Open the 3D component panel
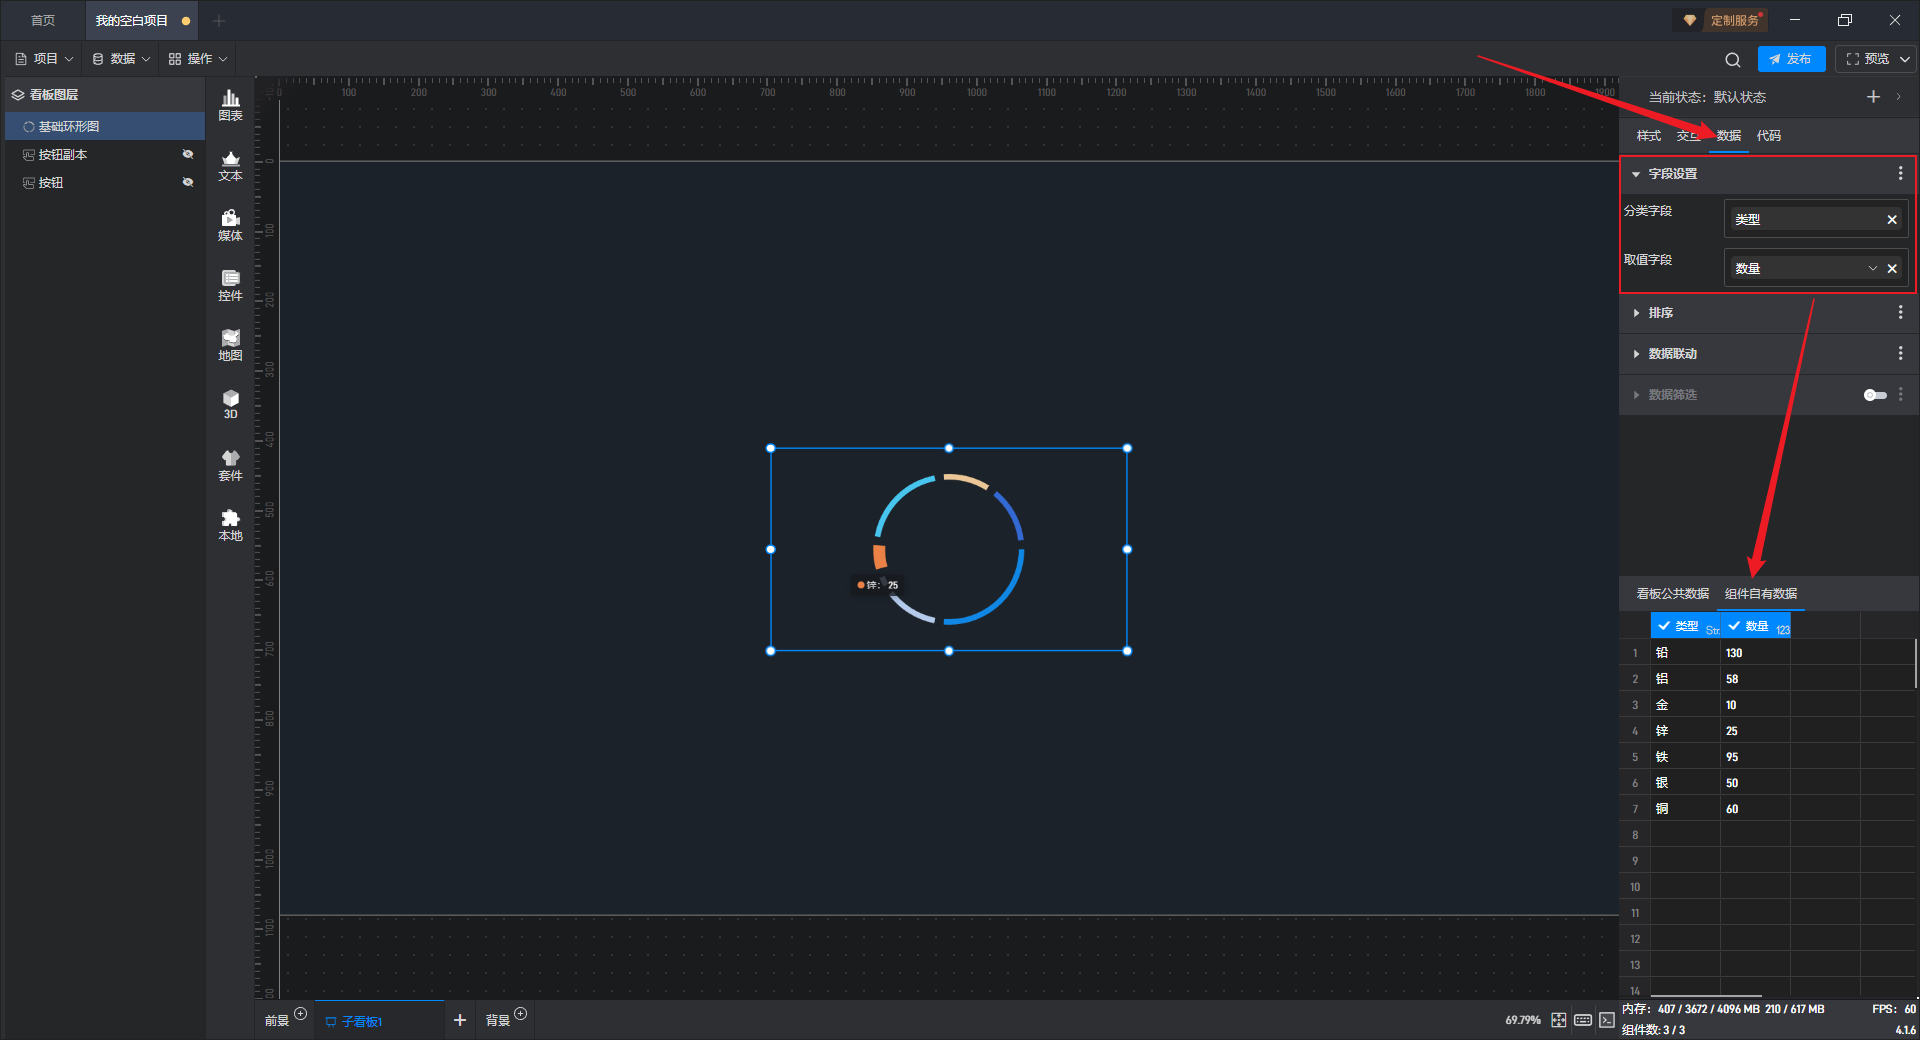1920x1040 pixels. coord(230,404)
